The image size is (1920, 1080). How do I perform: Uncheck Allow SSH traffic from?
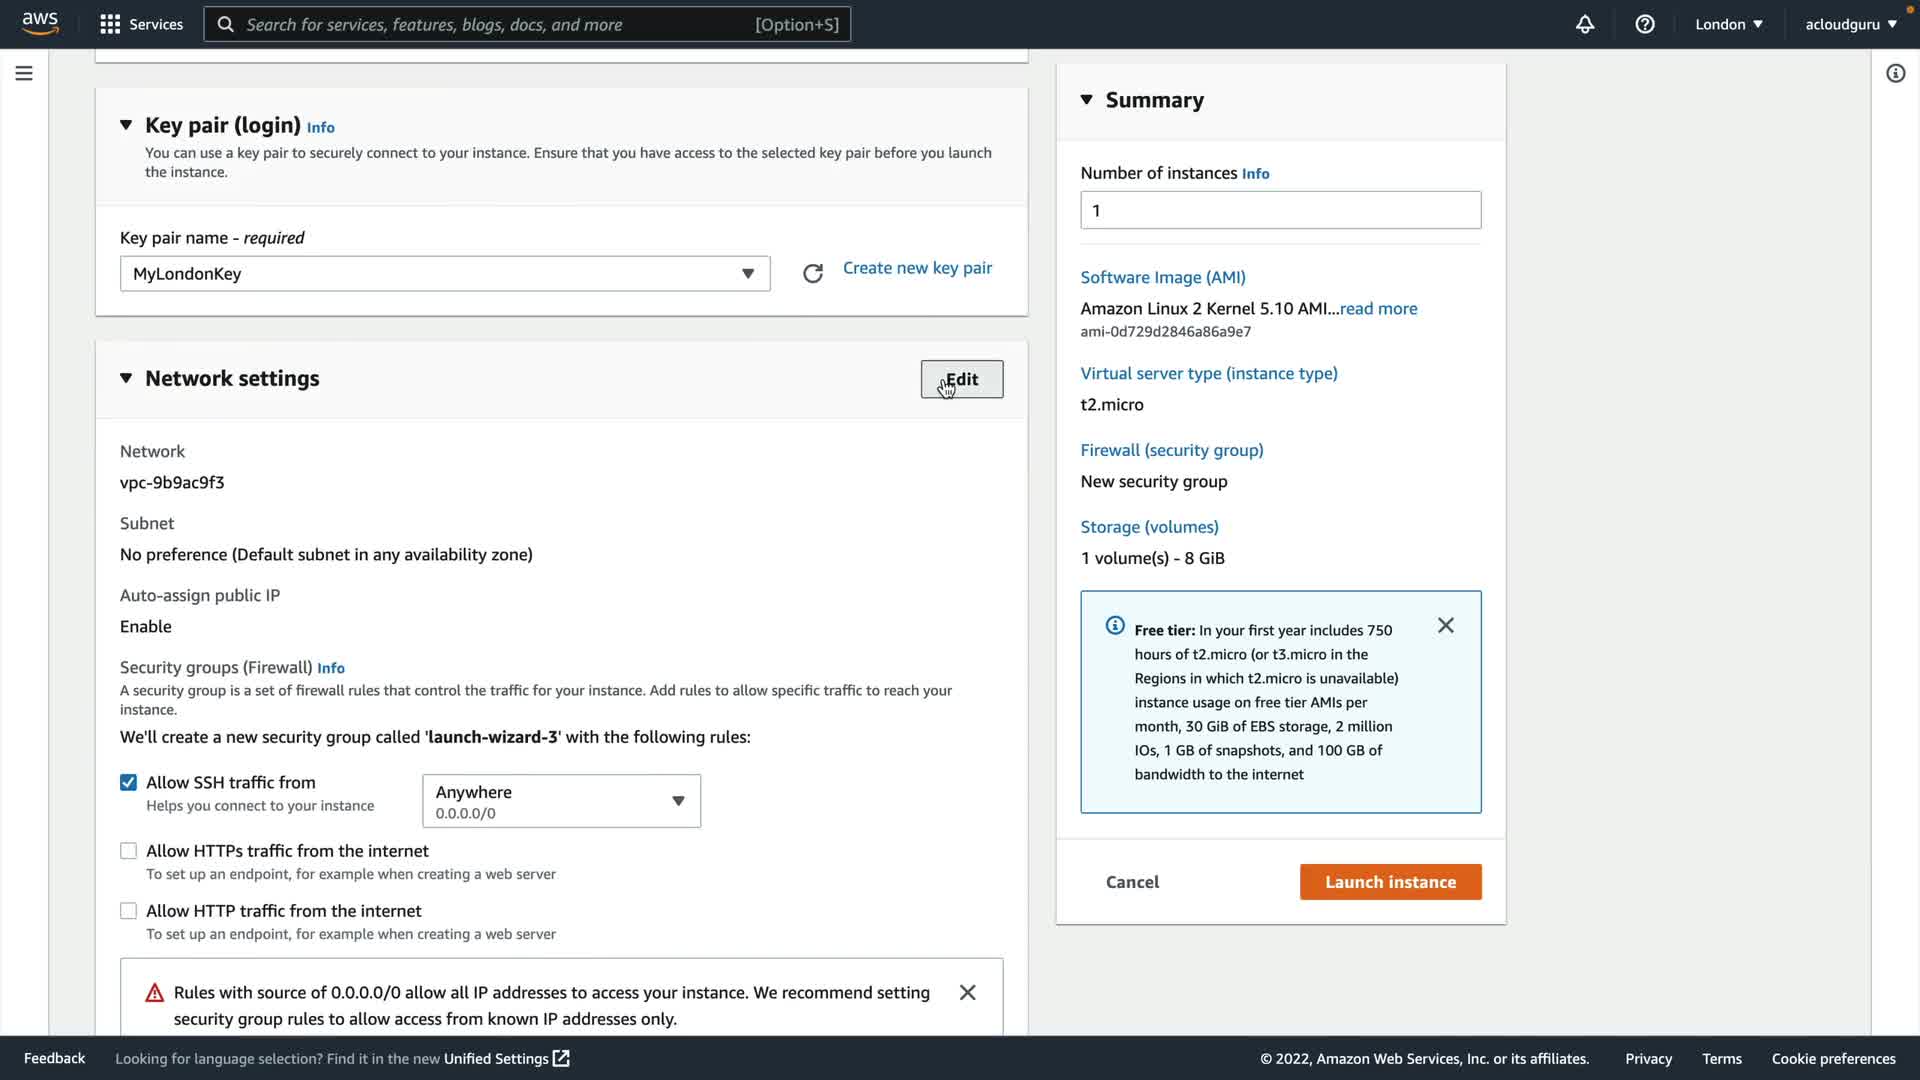[x=128, y=782]
